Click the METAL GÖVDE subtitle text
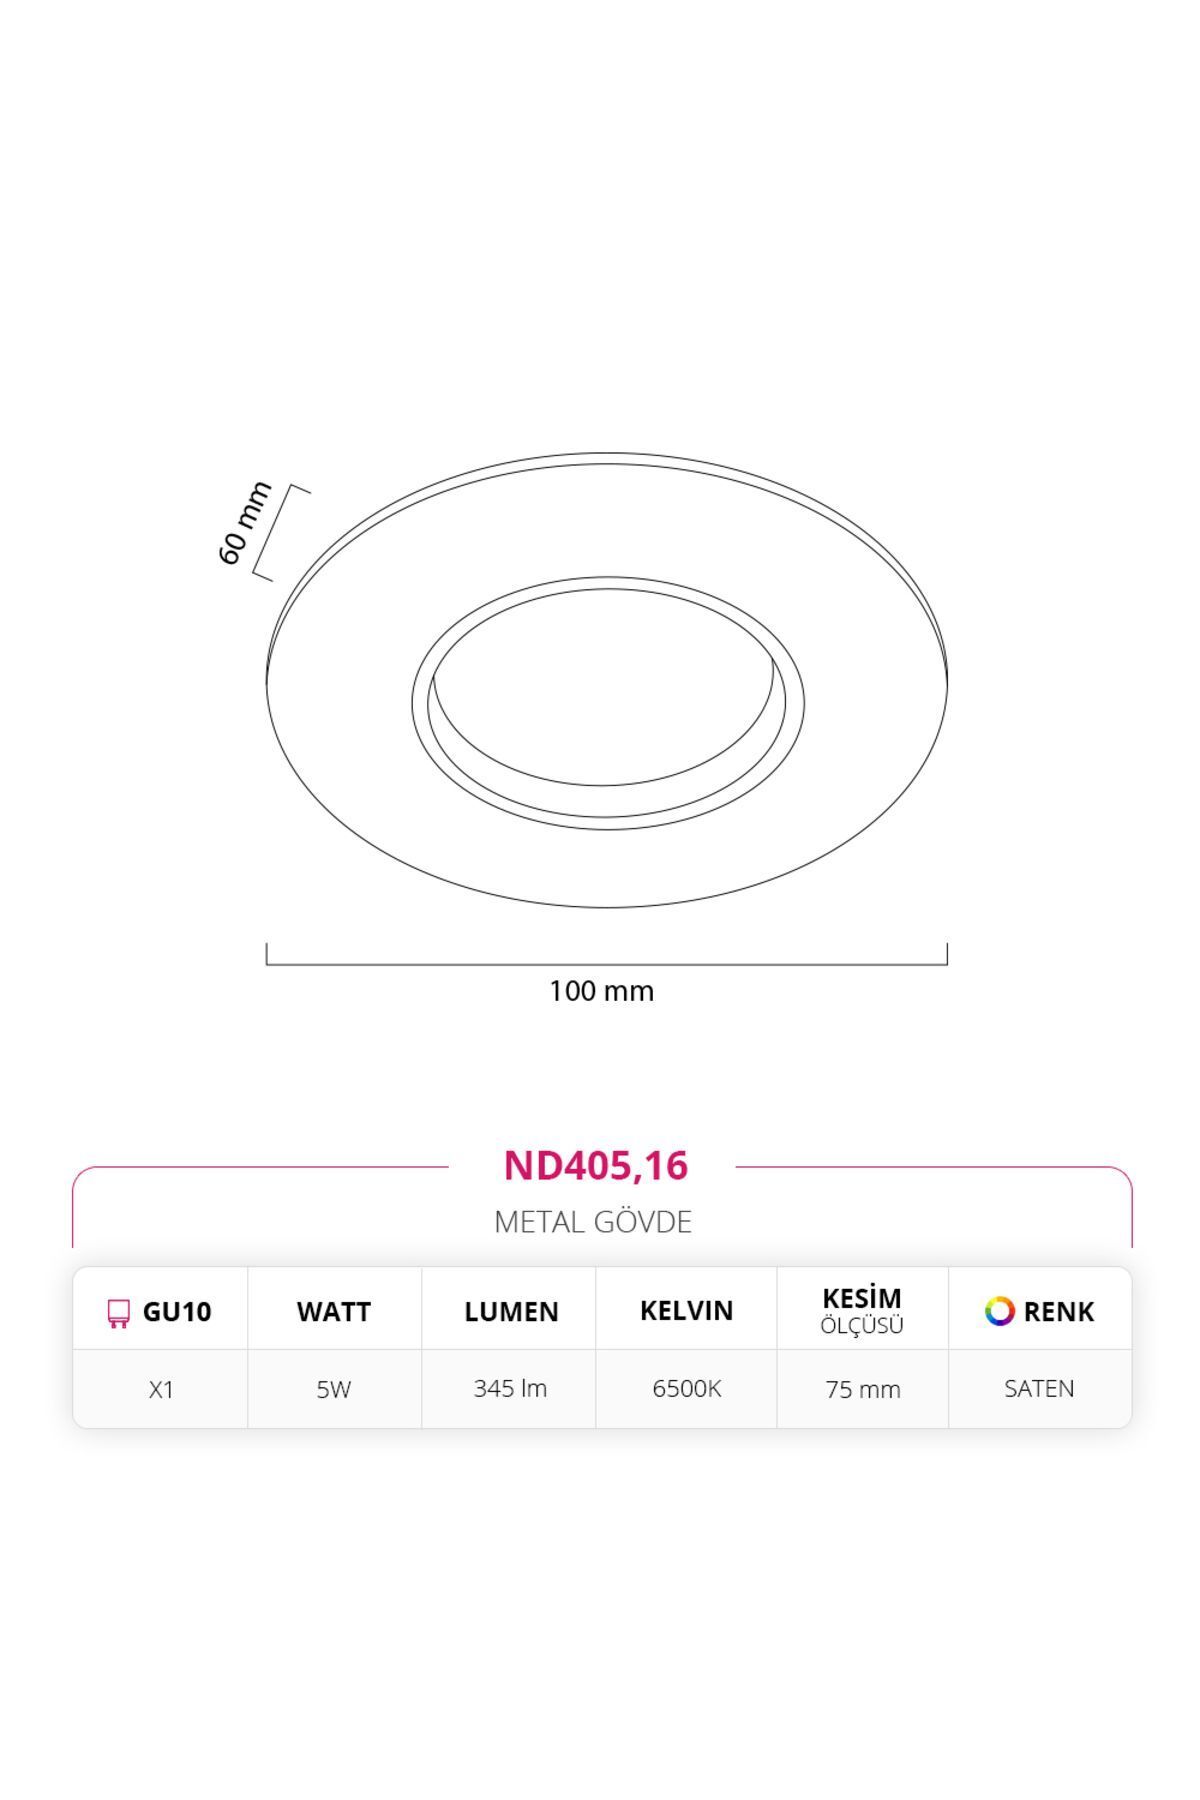Image resolution: width=1200 pixels, height=1800 pixels. (593, 1222)
